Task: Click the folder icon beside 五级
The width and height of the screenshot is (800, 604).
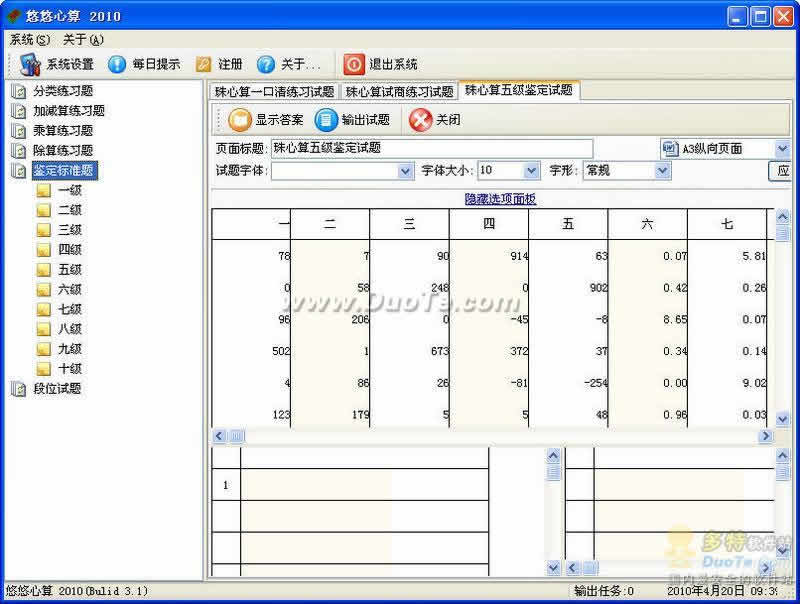Action: 44,270
